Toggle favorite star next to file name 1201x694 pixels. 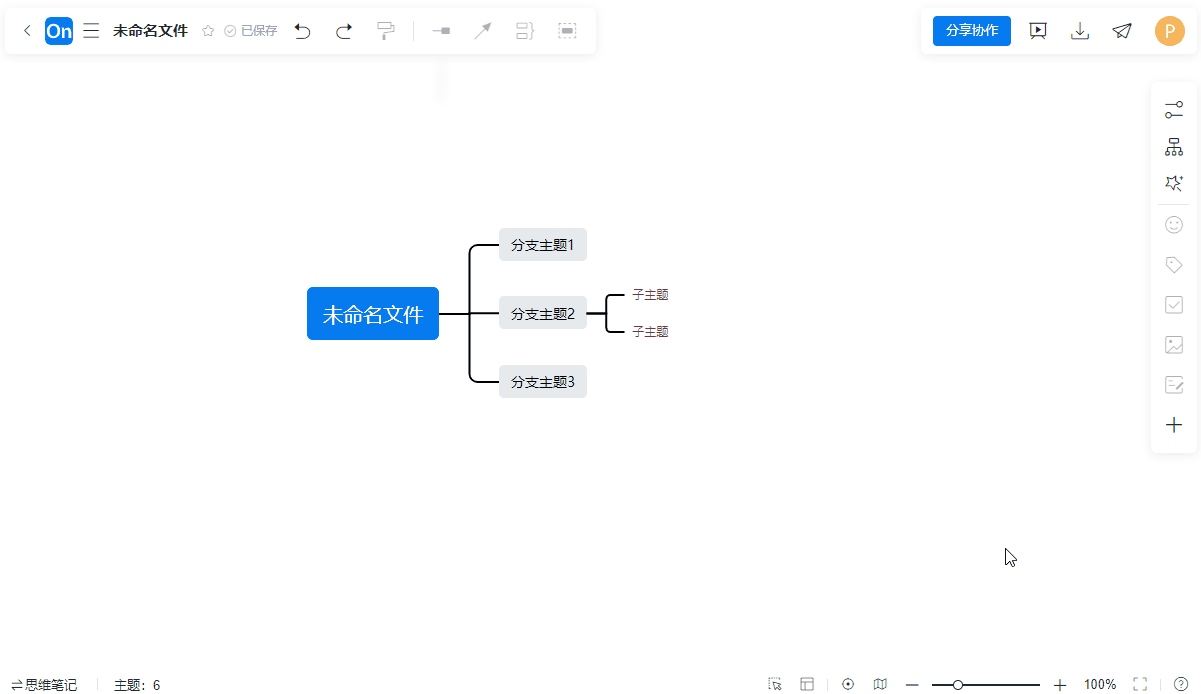tap(208, 31)
